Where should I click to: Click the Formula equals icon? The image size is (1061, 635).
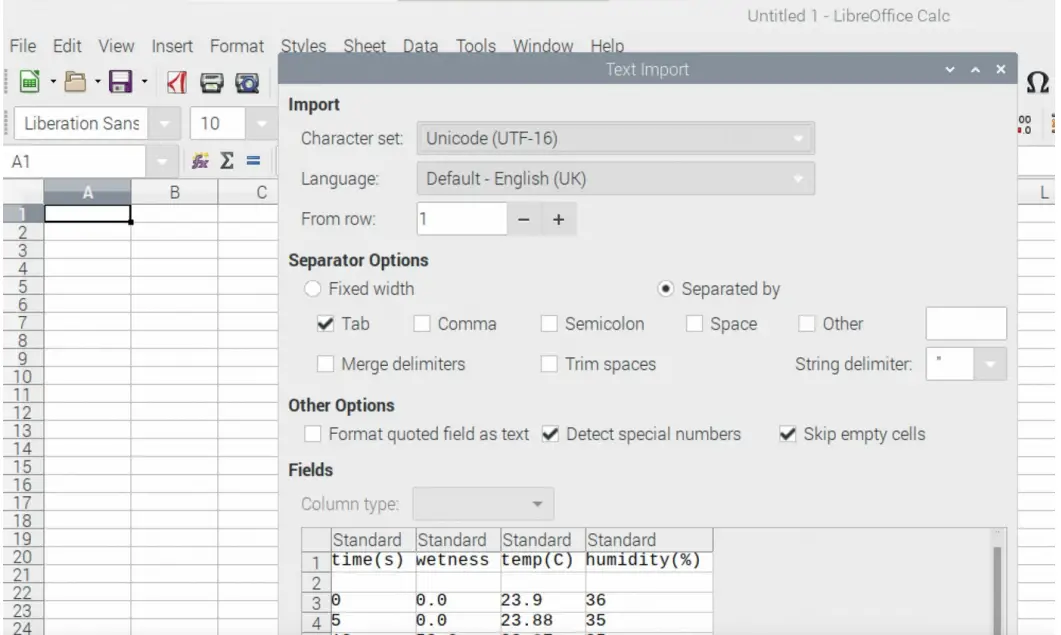[x=253, y=161]
